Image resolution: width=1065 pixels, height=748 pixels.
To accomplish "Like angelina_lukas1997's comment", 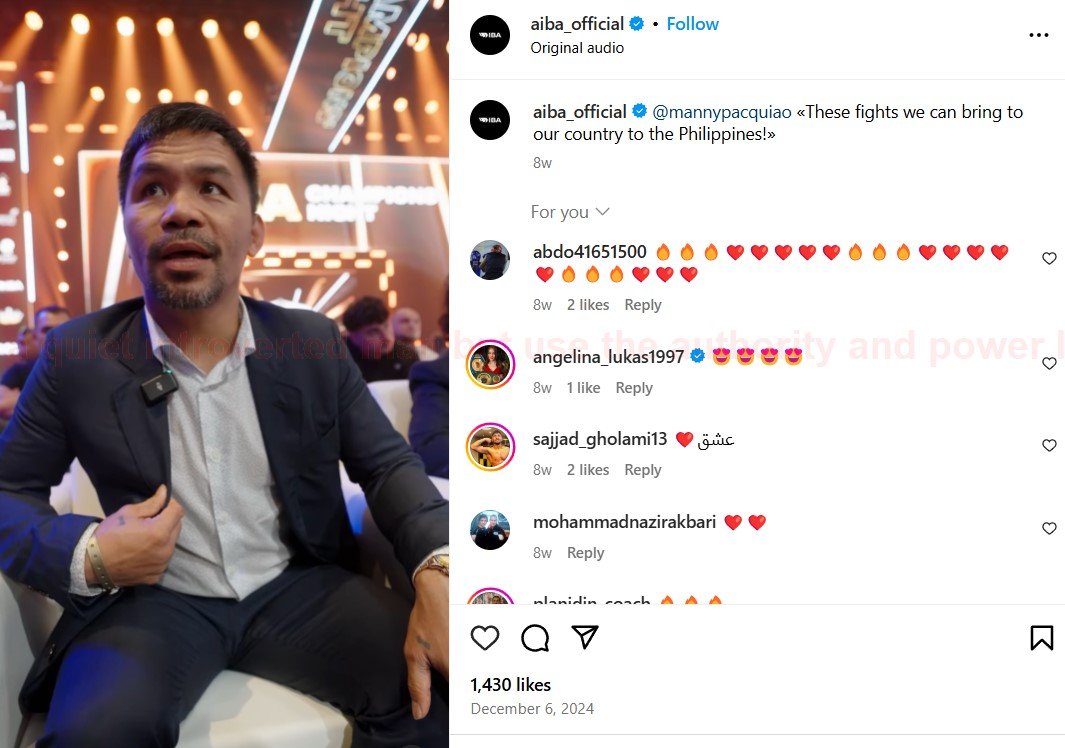I will point(1049,364).
